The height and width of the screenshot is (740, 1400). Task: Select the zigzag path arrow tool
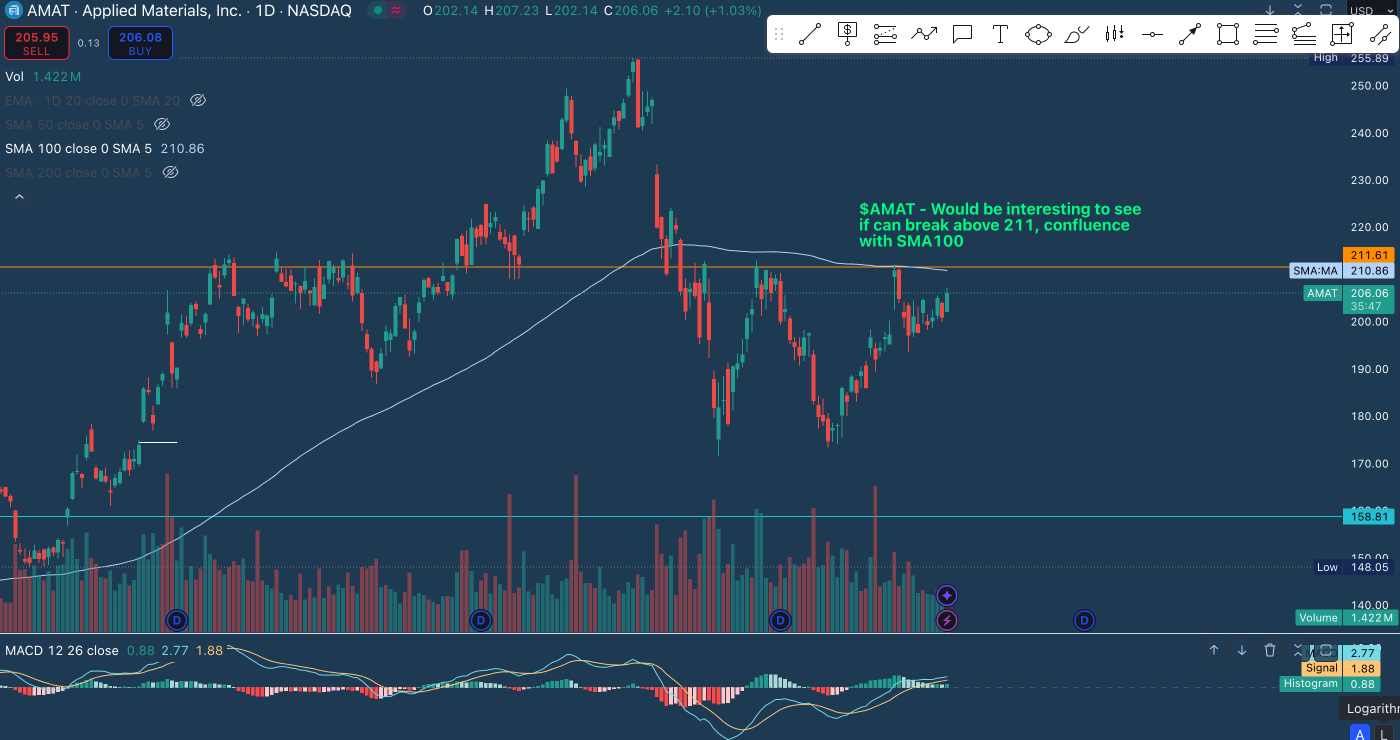click(x=924, y=35)
